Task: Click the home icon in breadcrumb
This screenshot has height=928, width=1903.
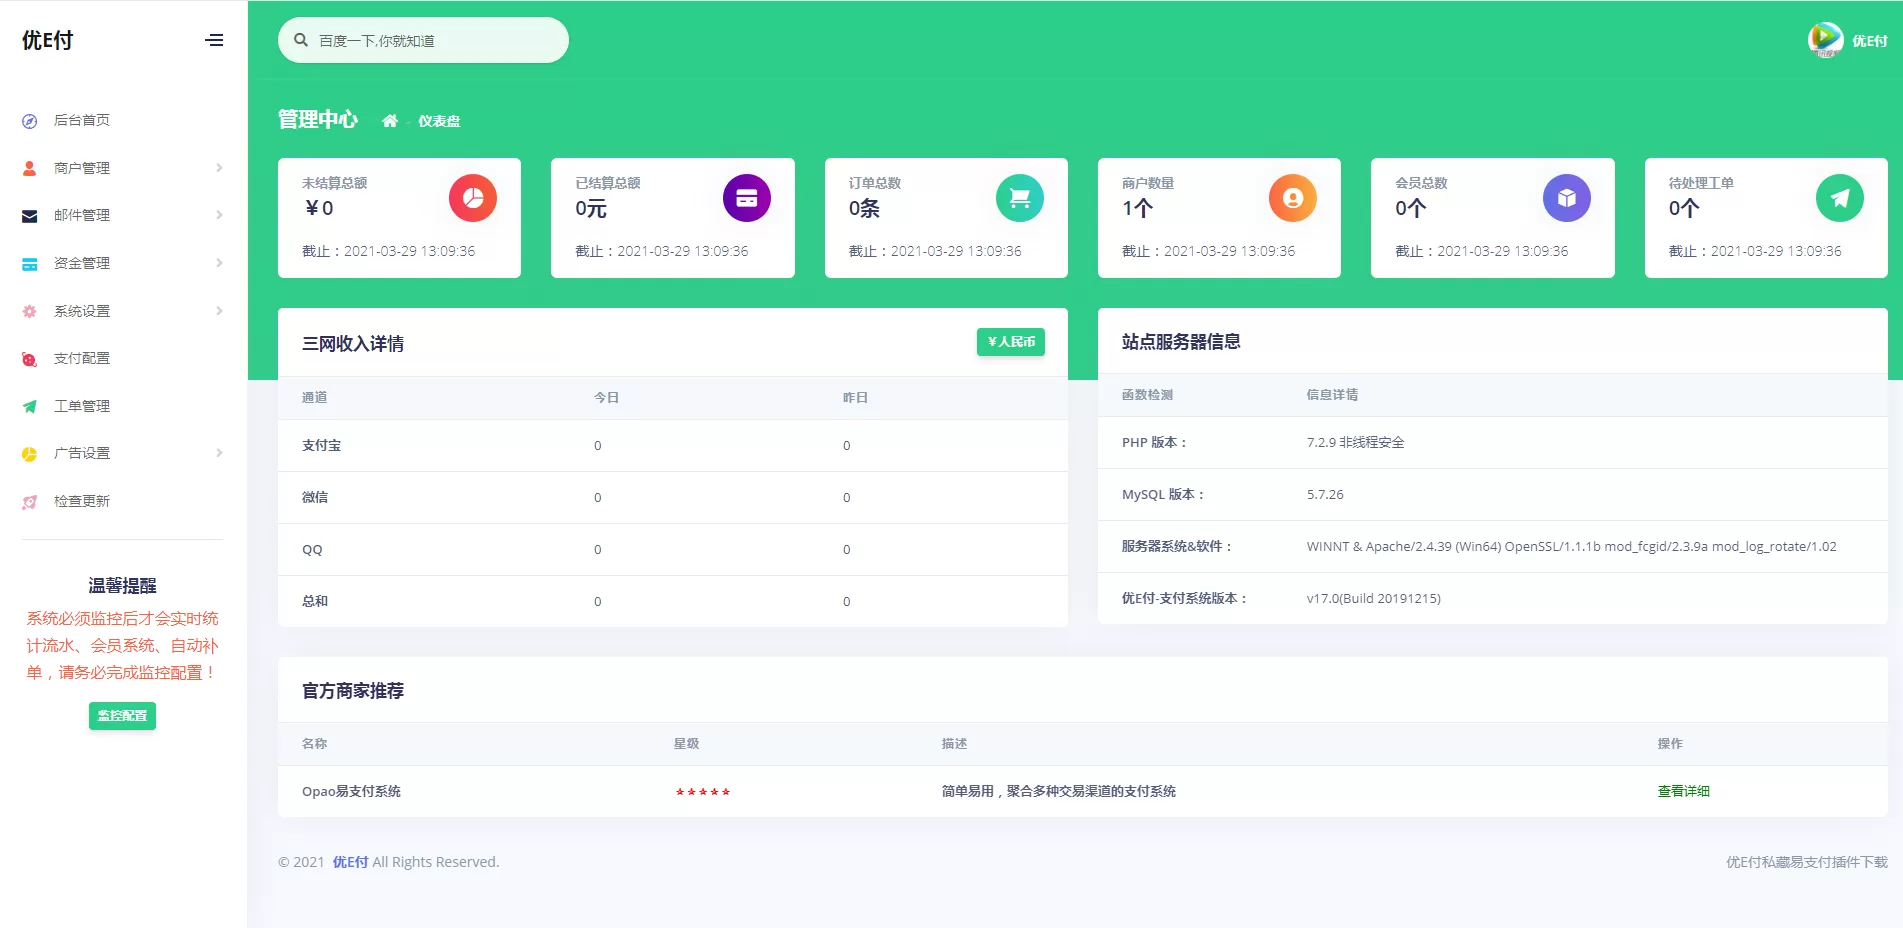Action: pos(390,121)
